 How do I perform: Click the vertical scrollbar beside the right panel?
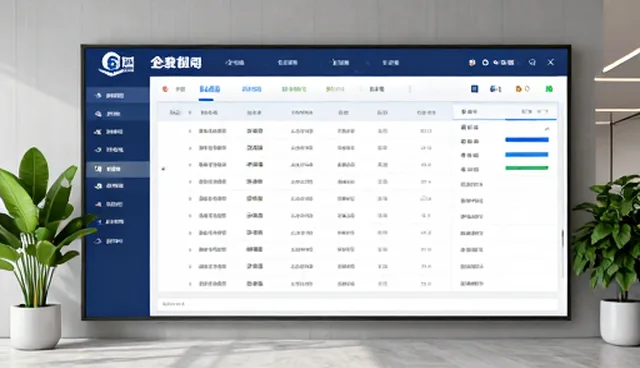(x=562, y=238)
